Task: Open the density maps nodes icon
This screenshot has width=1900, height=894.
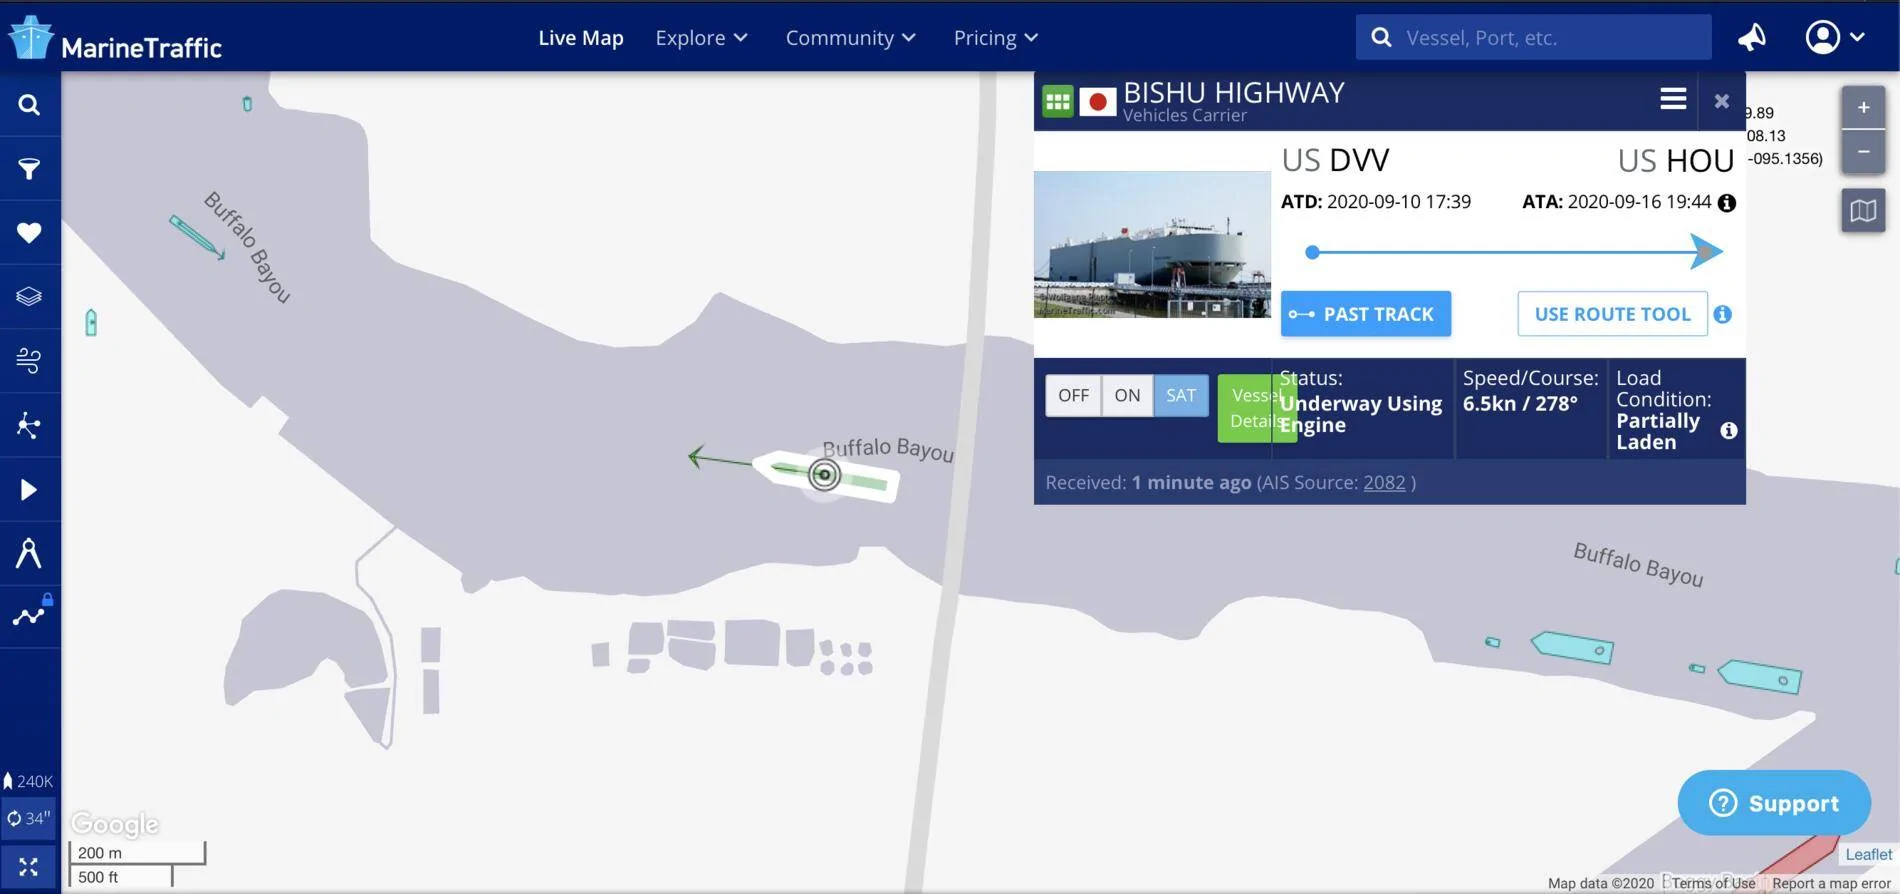Action: pyautogui.click(x=29, y=425)
